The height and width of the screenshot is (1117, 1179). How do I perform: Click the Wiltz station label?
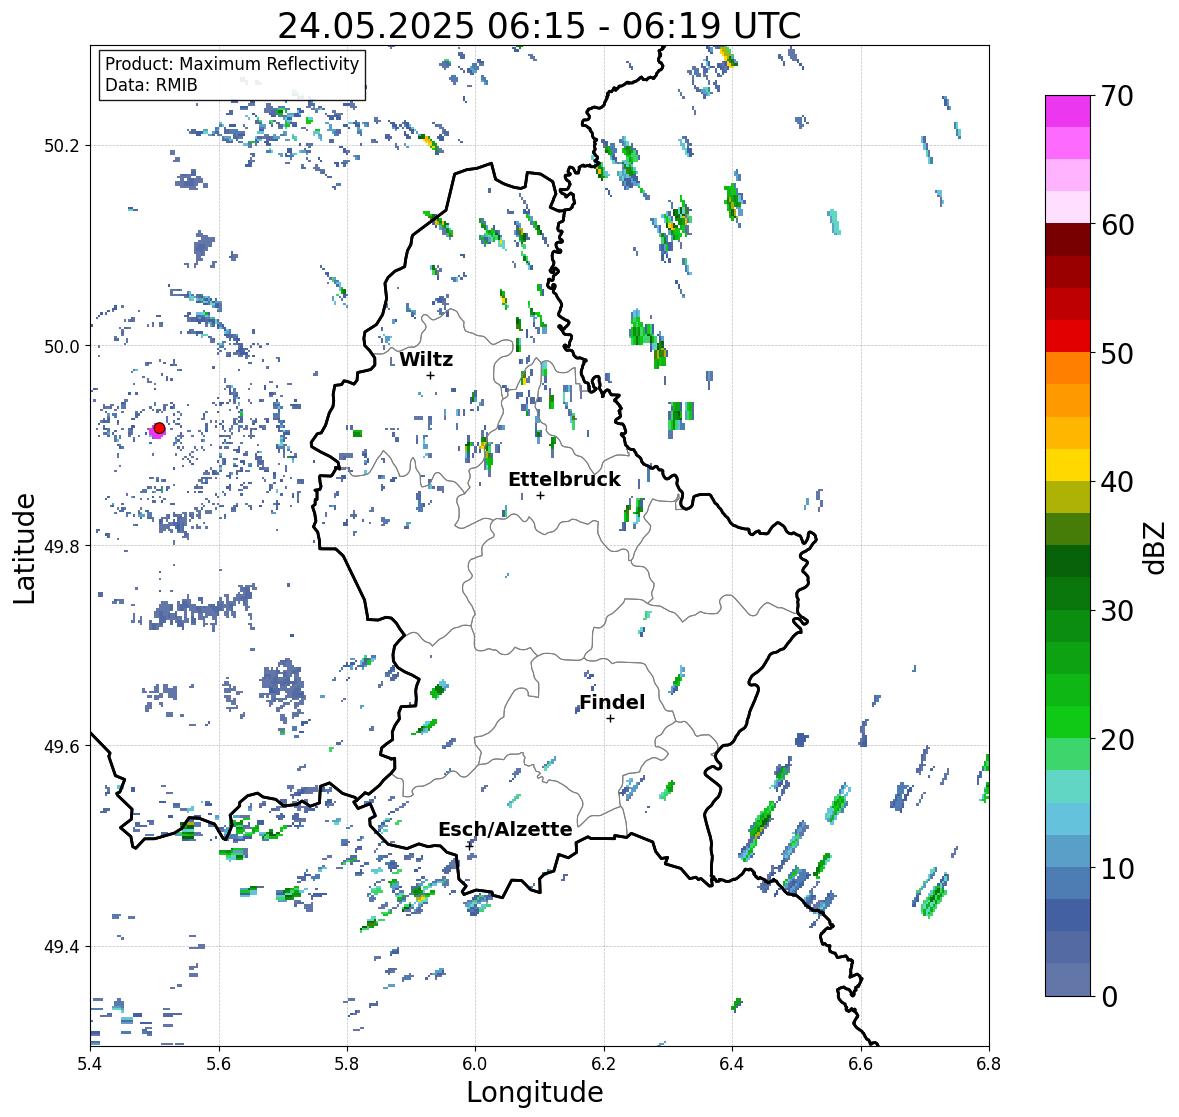pos(426,359)
